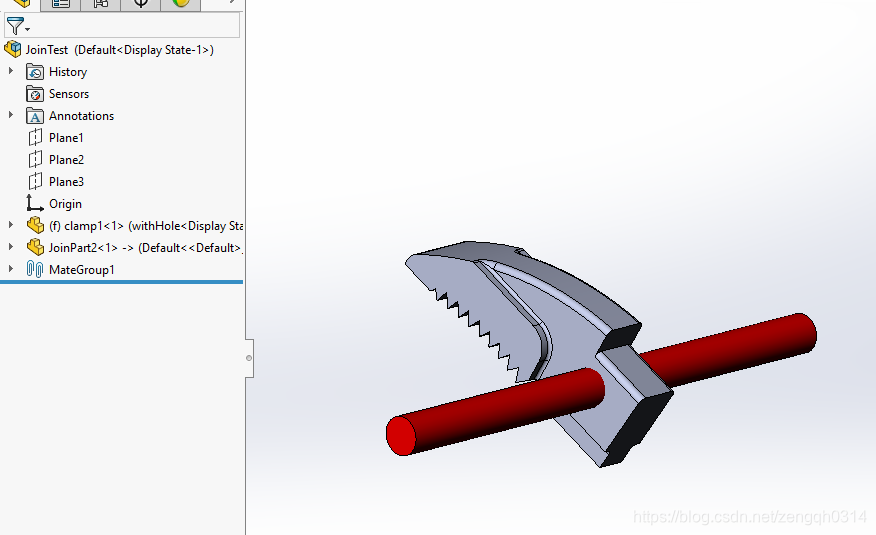Image resolution: width=876 pixels, height=535 pixels.
Task: Select the Plane1 label
Action: tap(66, 138)
